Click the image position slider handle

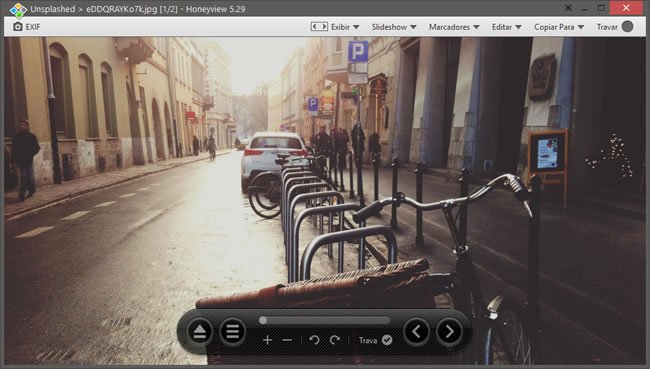[x=263, y=320]
